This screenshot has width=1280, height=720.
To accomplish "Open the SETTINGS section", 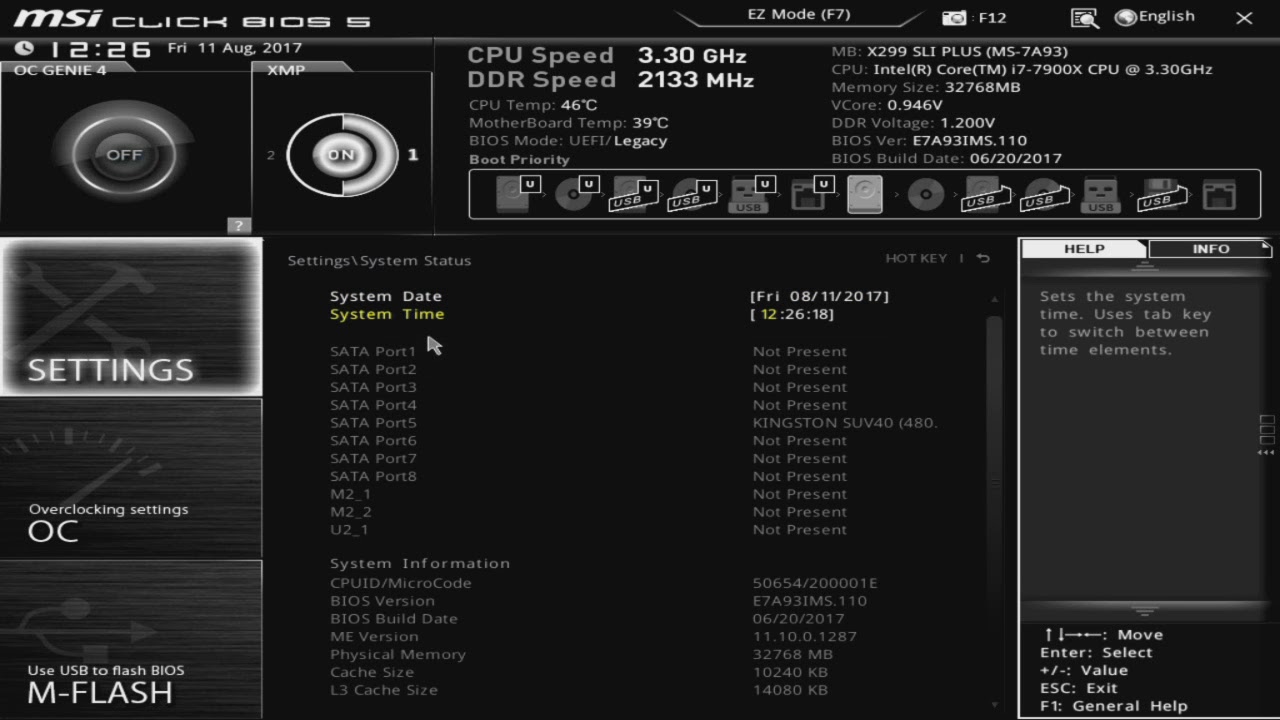I will coord(131,317).
